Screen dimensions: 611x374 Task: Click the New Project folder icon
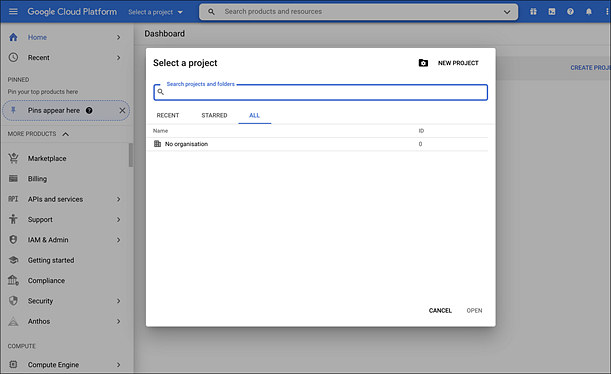(423, 63)
